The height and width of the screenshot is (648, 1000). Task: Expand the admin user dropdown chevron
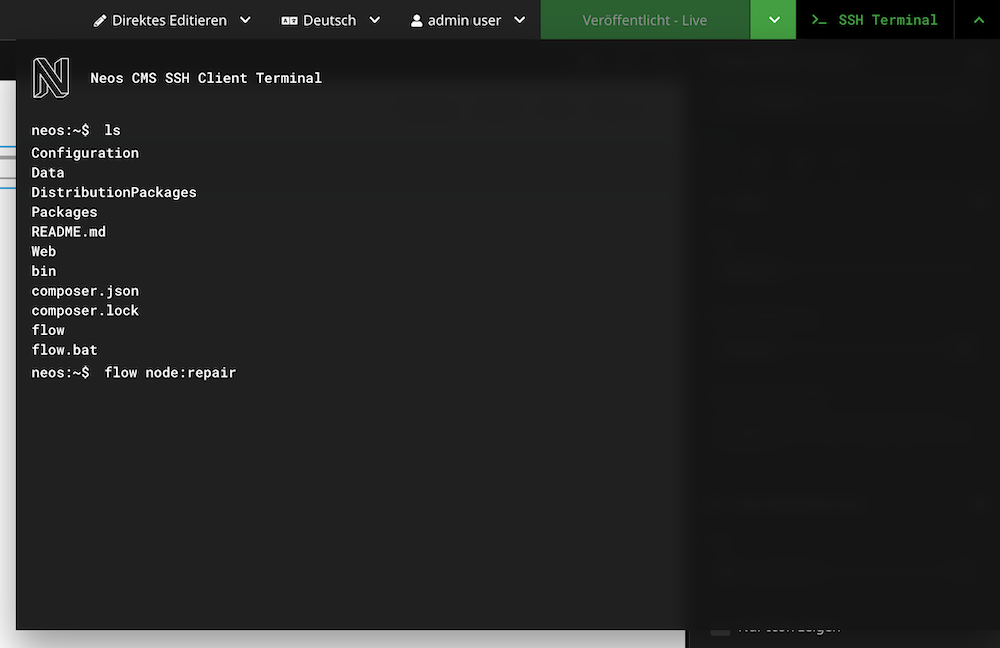(520, 20)
